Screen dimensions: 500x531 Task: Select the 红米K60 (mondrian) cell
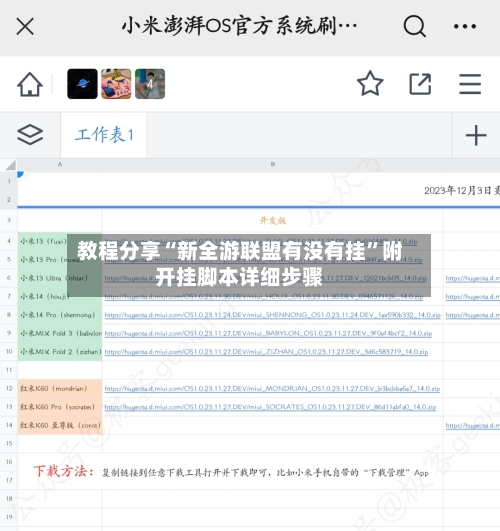point(60,388)
